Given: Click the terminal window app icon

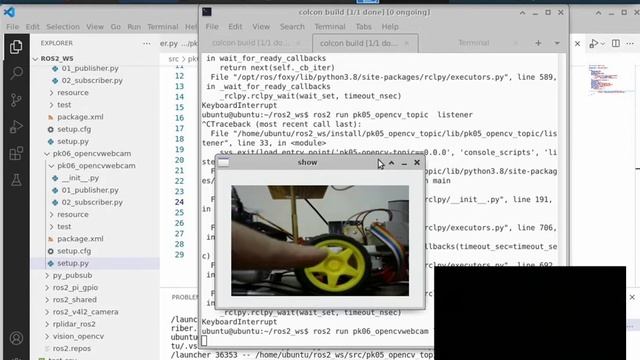Looking at the screenshot, I should click(x=207, y=12).
